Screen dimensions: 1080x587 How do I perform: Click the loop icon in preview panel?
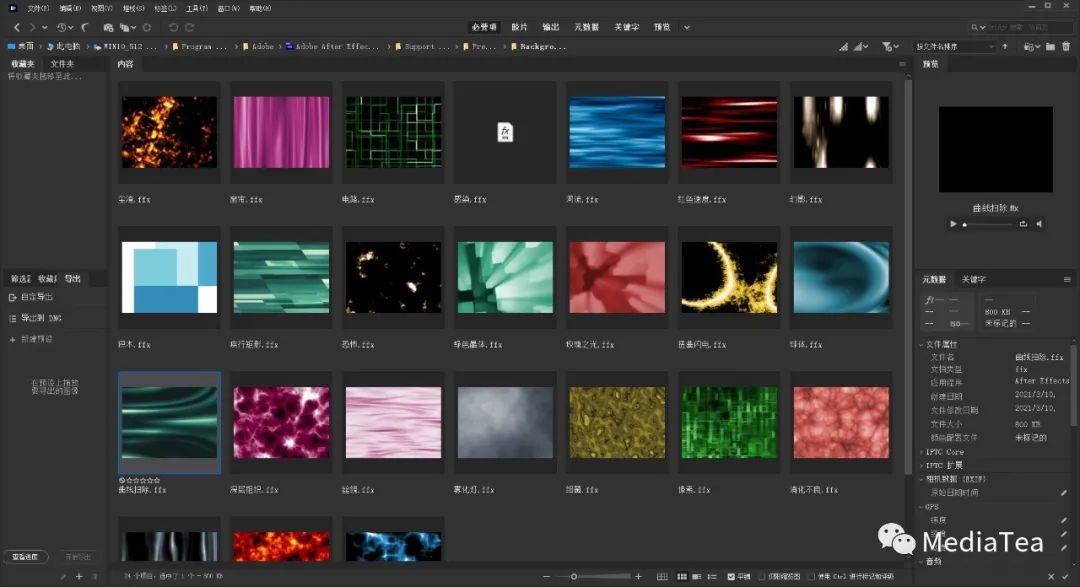click(x=1024, y=224)
